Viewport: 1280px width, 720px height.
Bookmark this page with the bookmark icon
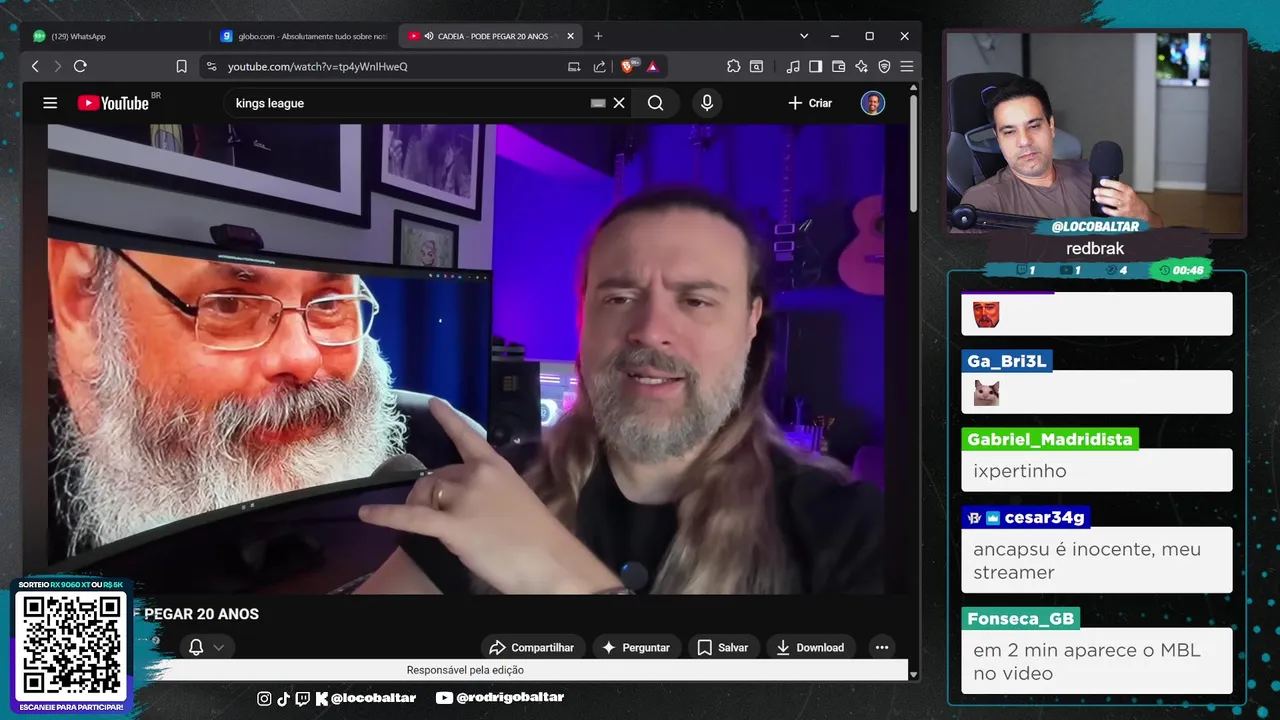pos(181,66)
